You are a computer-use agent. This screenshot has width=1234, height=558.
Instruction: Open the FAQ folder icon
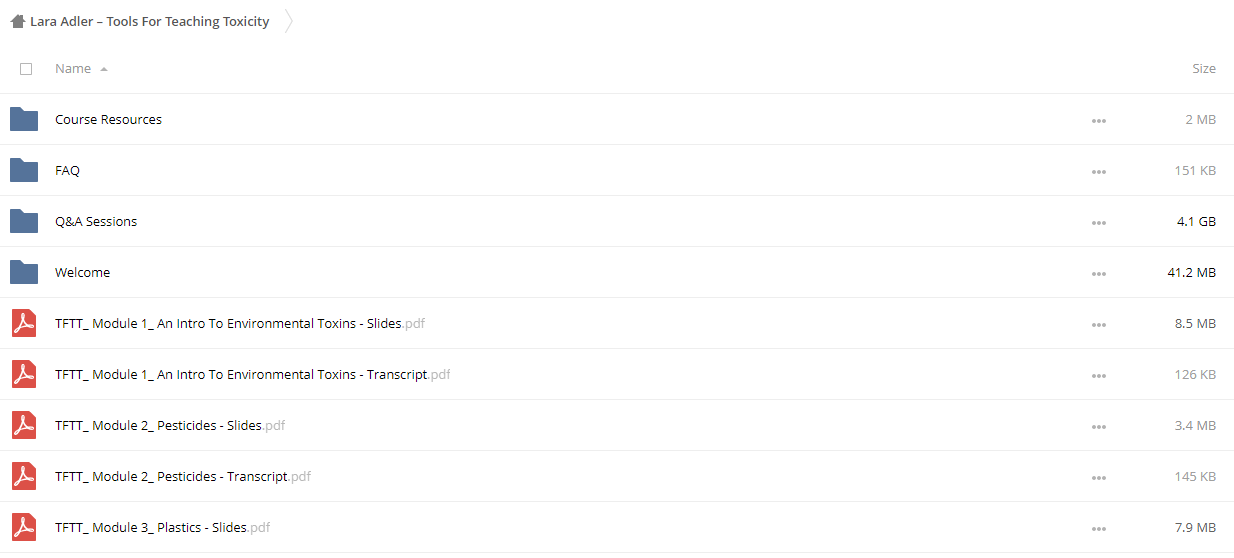click(24, 170)
